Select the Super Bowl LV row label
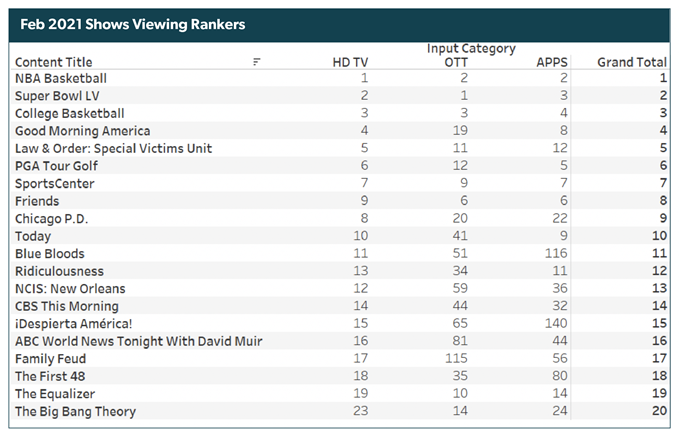The image size is (679, 440). [x=57, y=96]
